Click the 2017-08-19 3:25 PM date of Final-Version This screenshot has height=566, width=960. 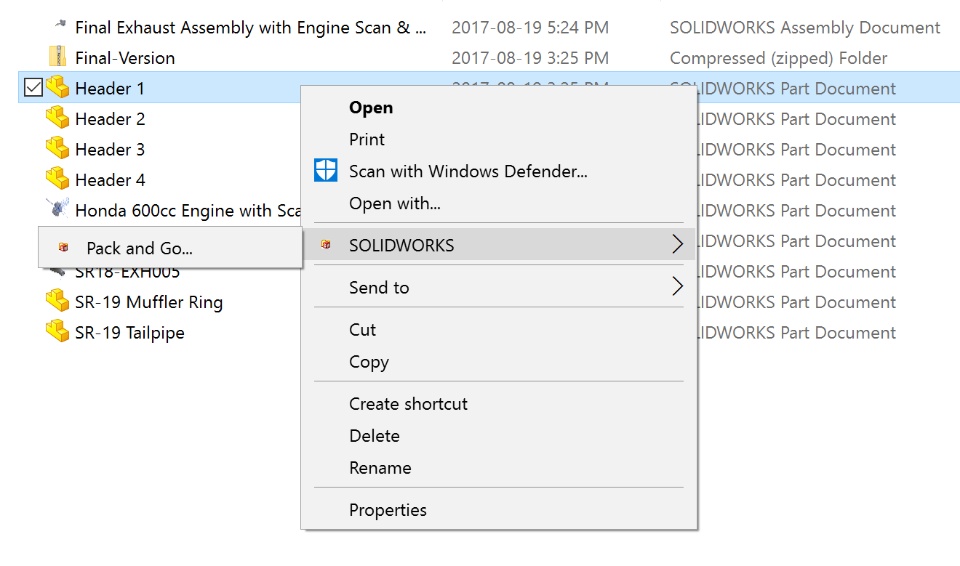pyautogui.click(x=530, y=58)
